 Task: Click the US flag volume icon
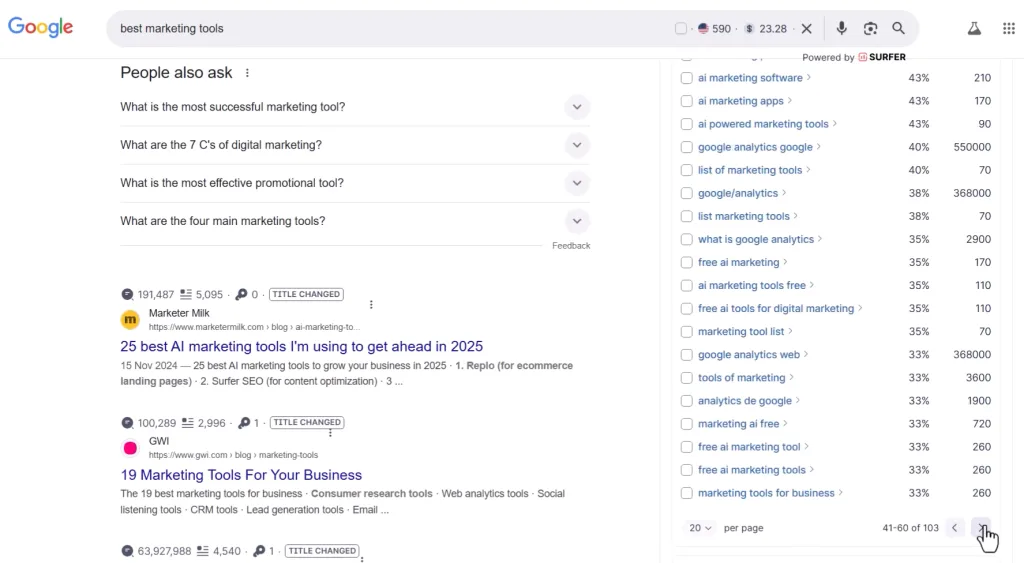click(703, 29)
